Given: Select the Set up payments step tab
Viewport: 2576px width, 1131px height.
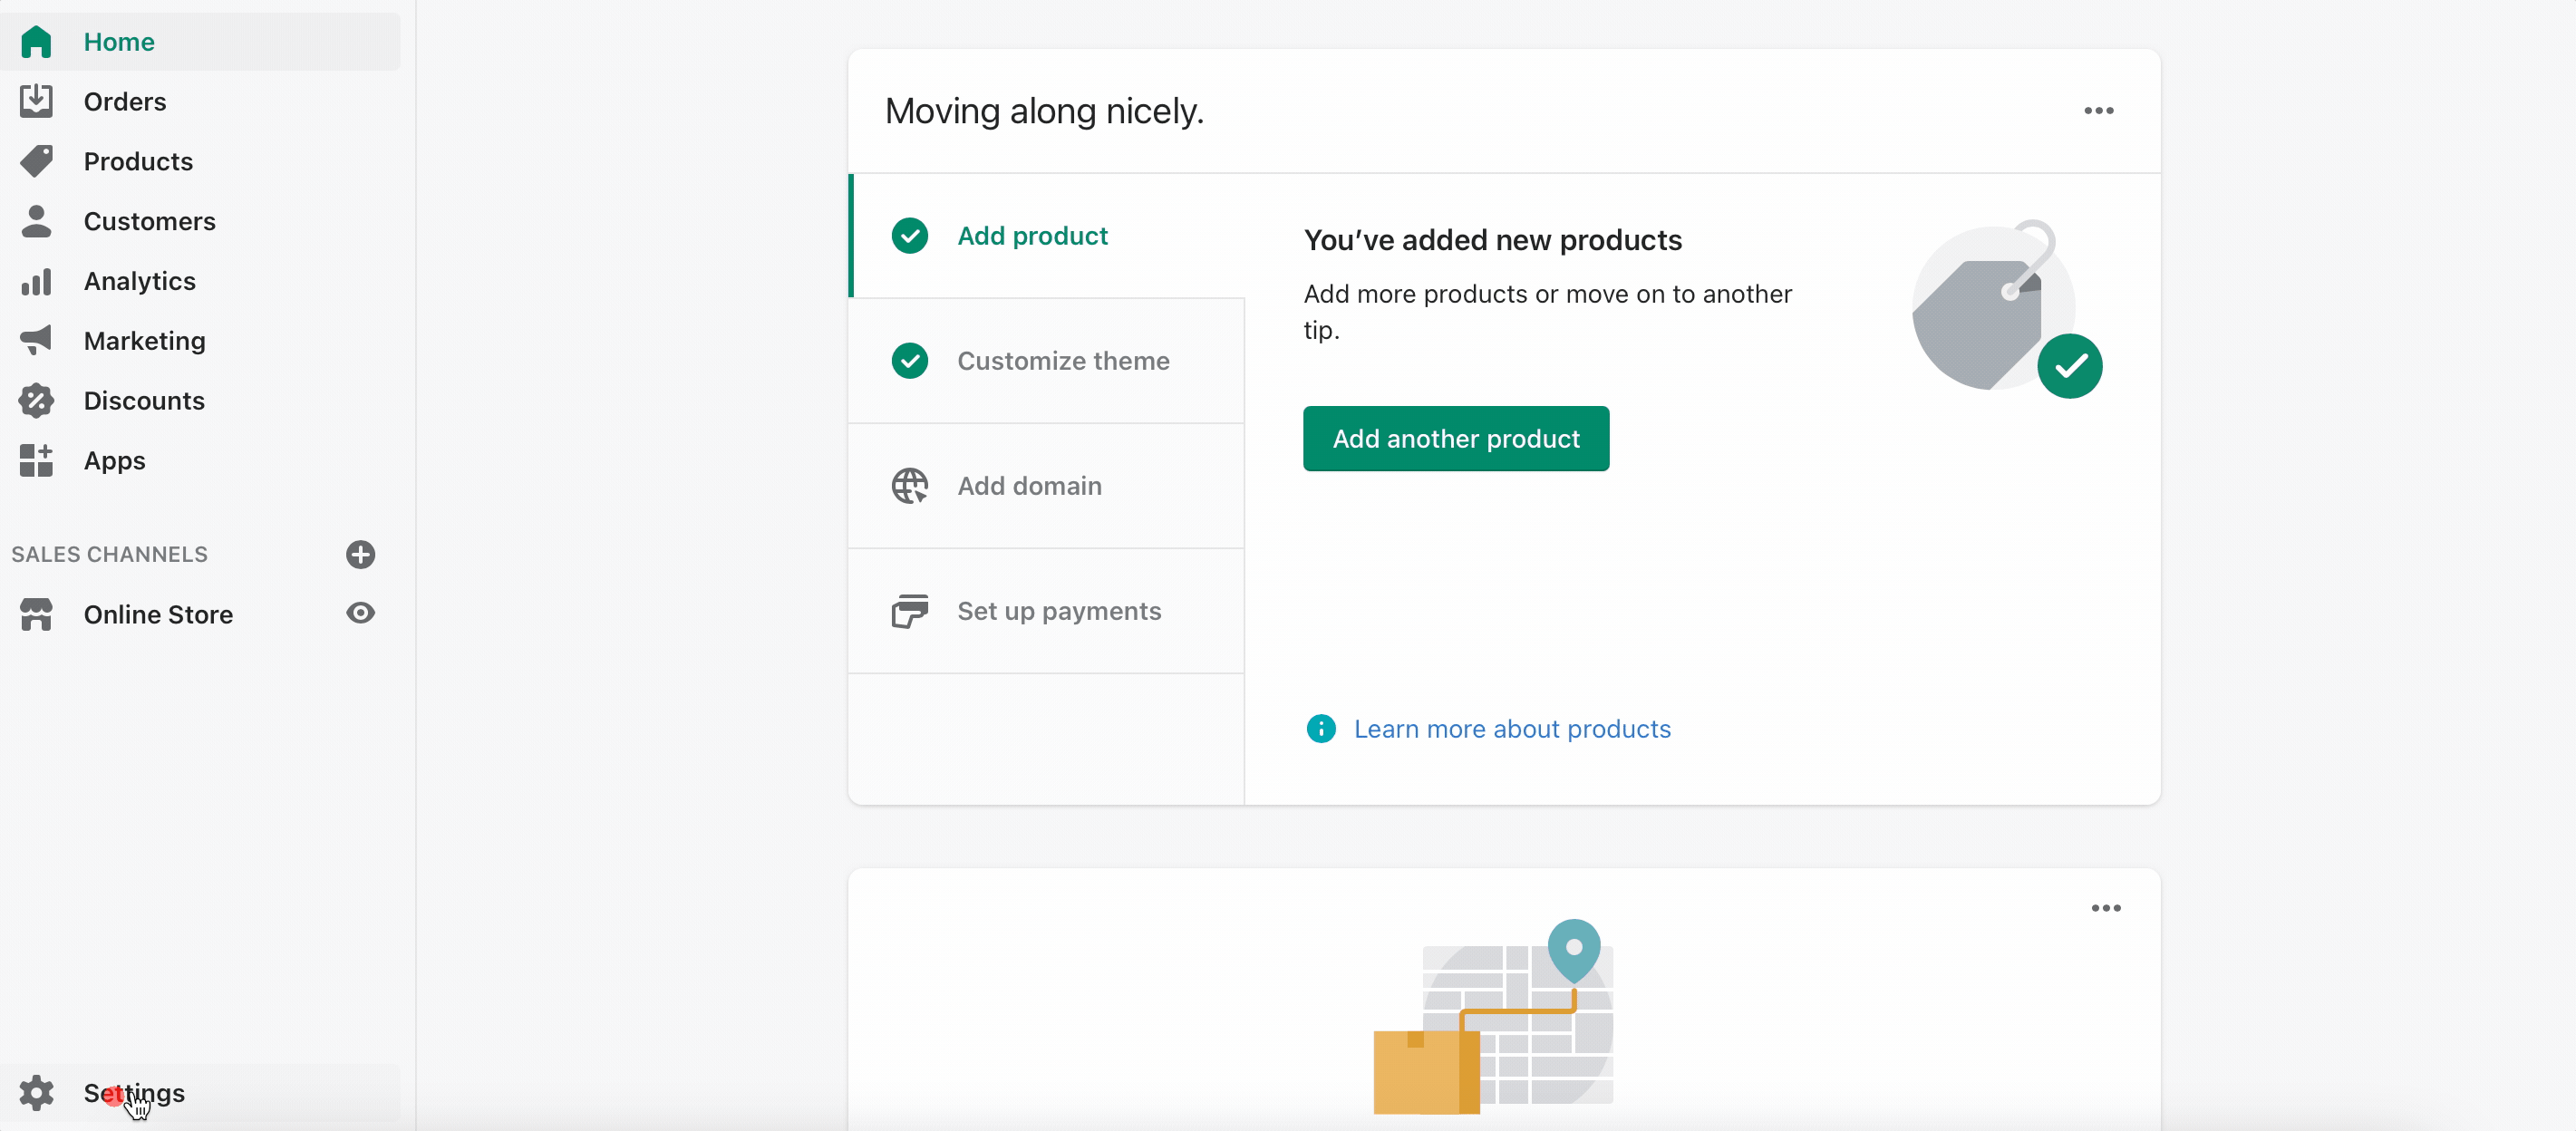Looking at the screenshot, I should point(1046,610).
